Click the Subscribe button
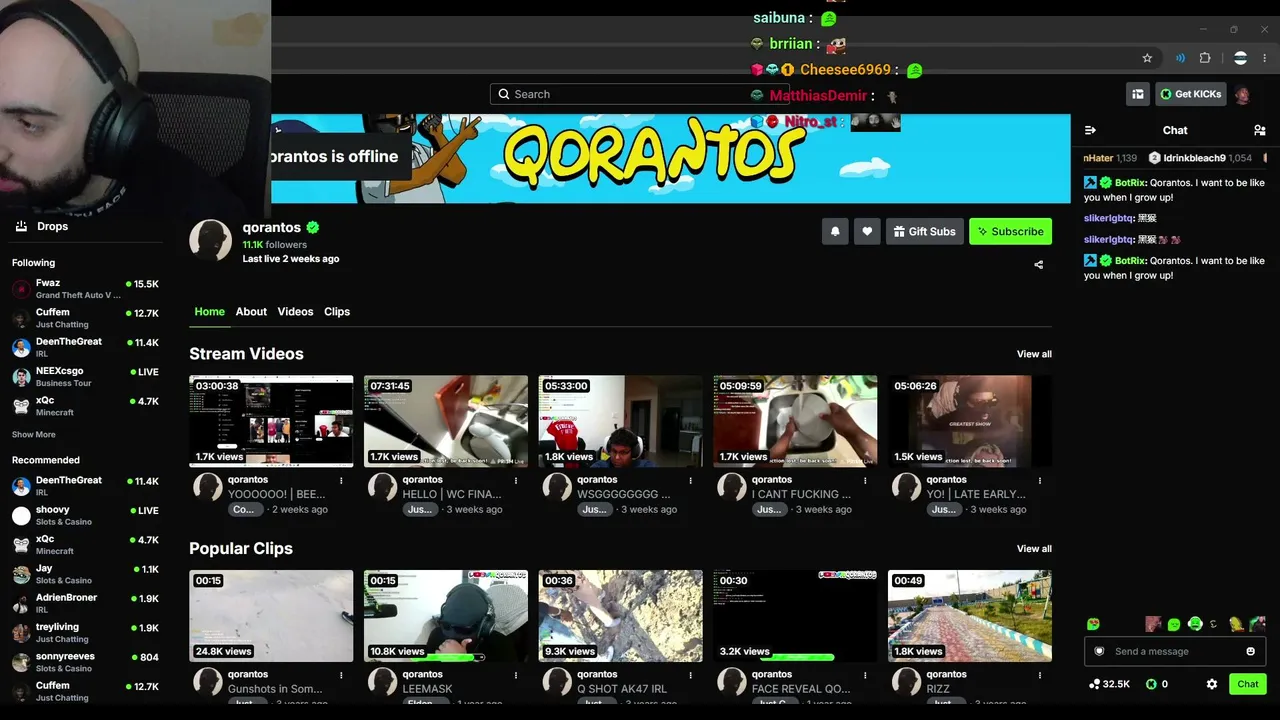 tap(1010, 231)
